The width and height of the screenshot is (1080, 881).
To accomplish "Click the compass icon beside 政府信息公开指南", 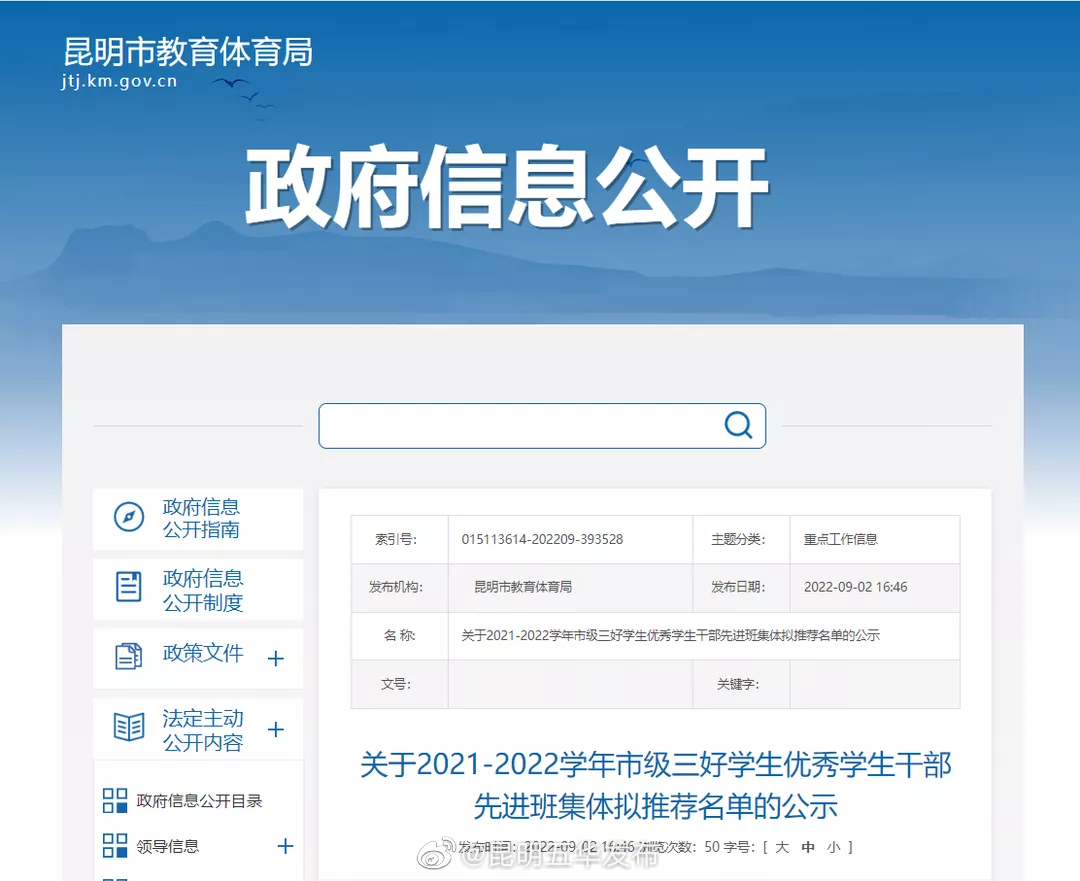I will [x=128, y=518].
